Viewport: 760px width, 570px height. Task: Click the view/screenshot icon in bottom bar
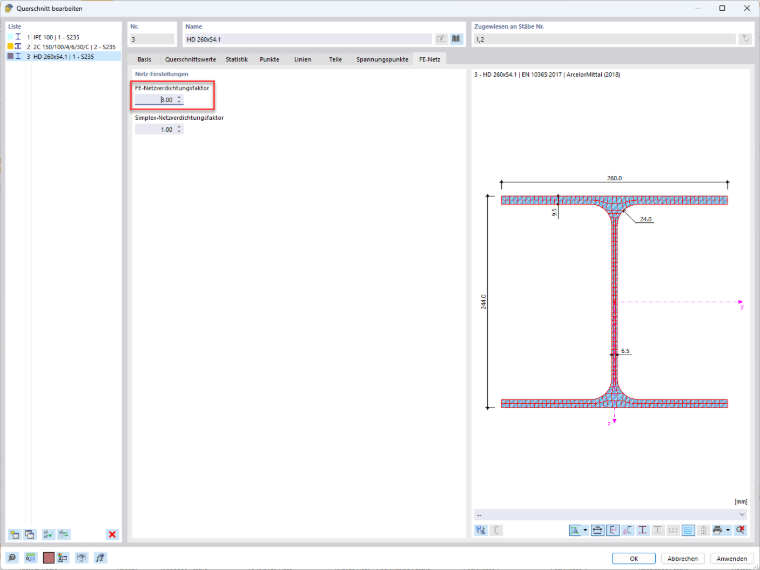[82, 557]
